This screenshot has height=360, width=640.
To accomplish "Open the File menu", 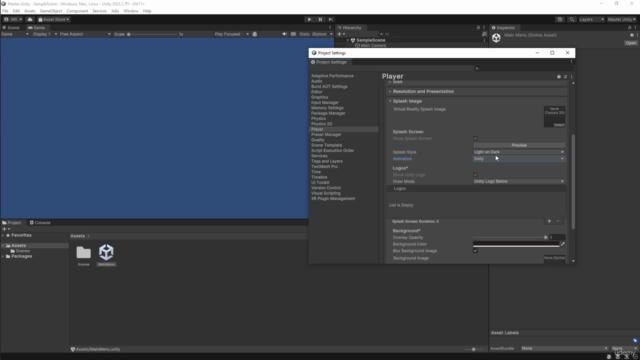I will pyautogui.click(x=5, y=11).
